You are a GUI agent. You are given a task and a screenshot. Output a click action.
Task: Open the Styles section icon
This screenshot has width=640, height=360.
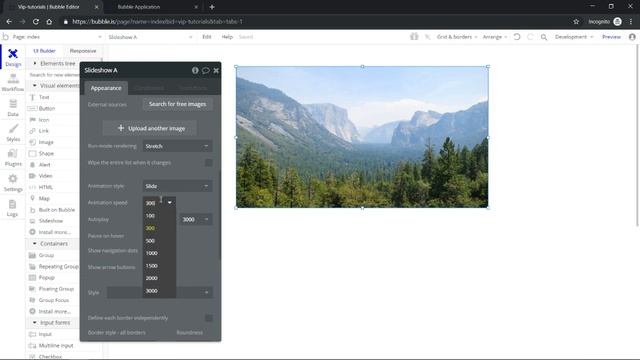[13, 133]
